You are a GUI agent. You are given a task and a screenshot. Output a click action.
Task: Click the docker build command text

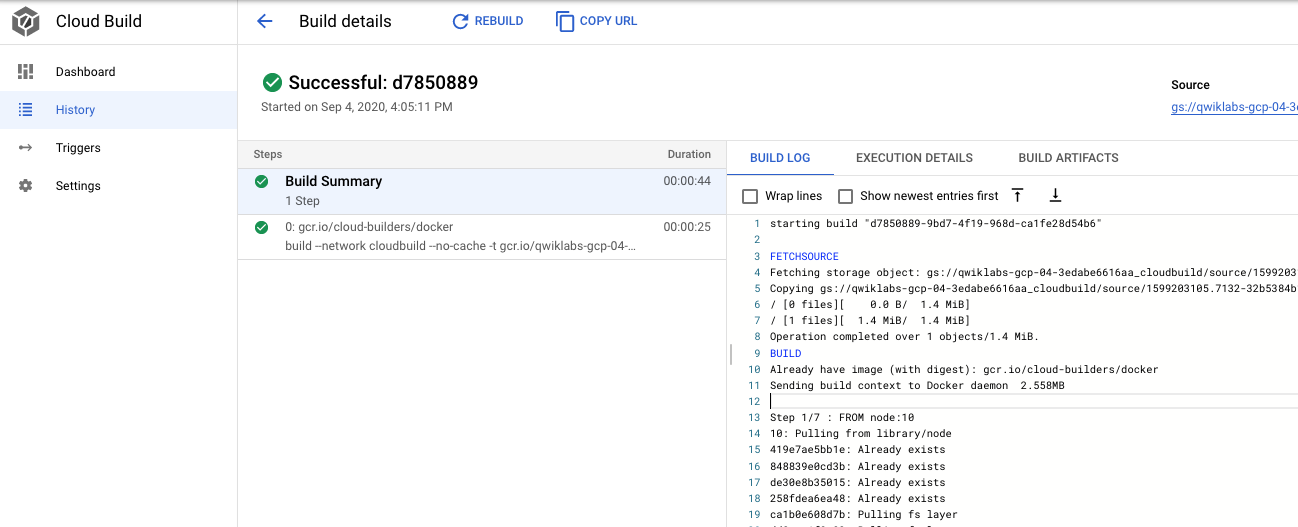460,246
